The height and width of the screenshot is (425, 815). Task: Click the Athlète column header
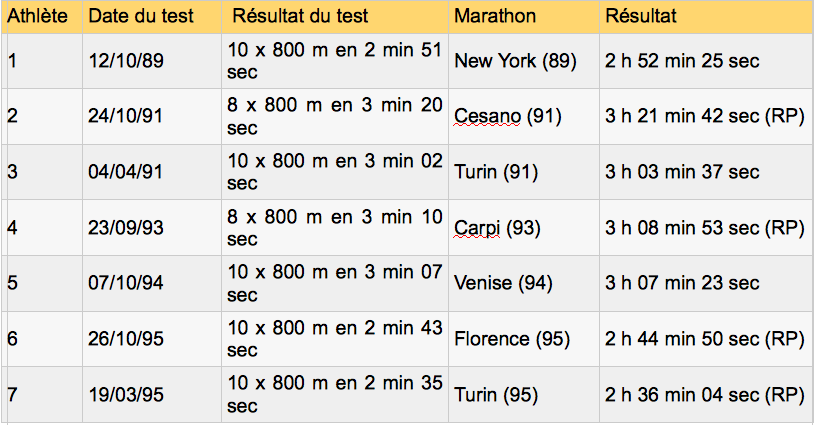pos(38,17)
